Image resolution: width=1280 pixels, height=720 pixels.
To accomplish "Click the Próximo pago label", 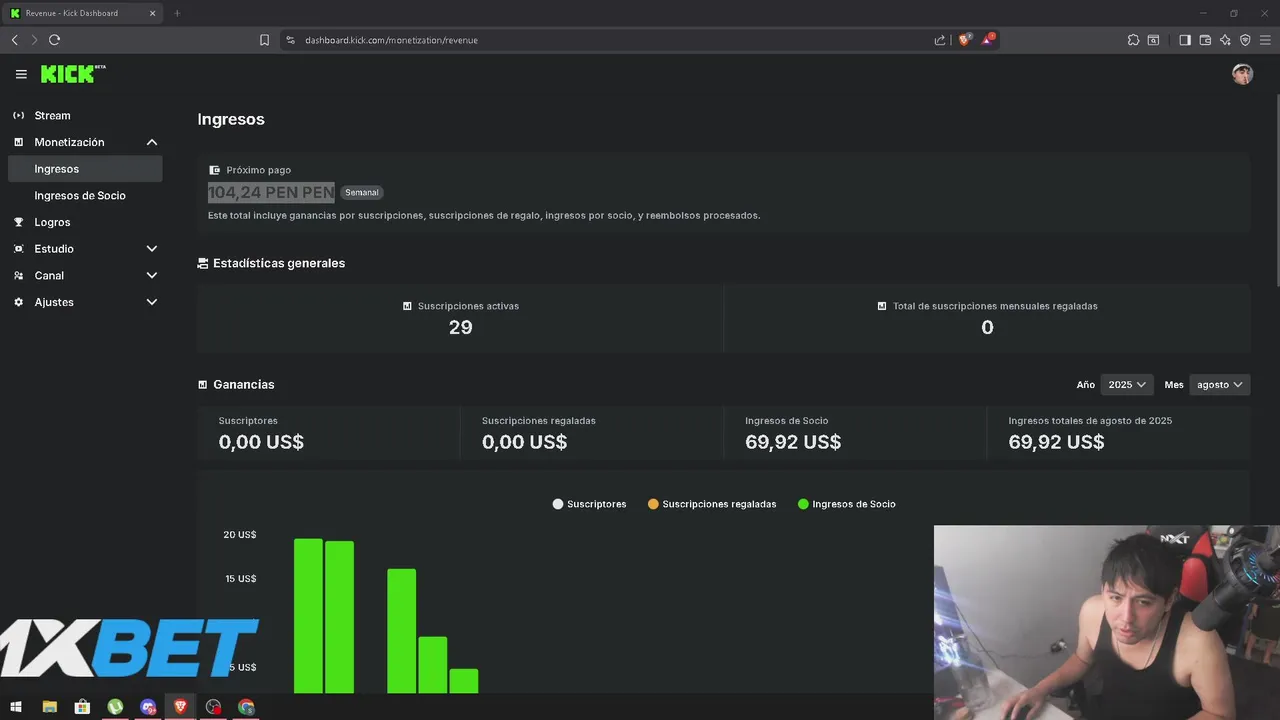I will pos(258,170).
